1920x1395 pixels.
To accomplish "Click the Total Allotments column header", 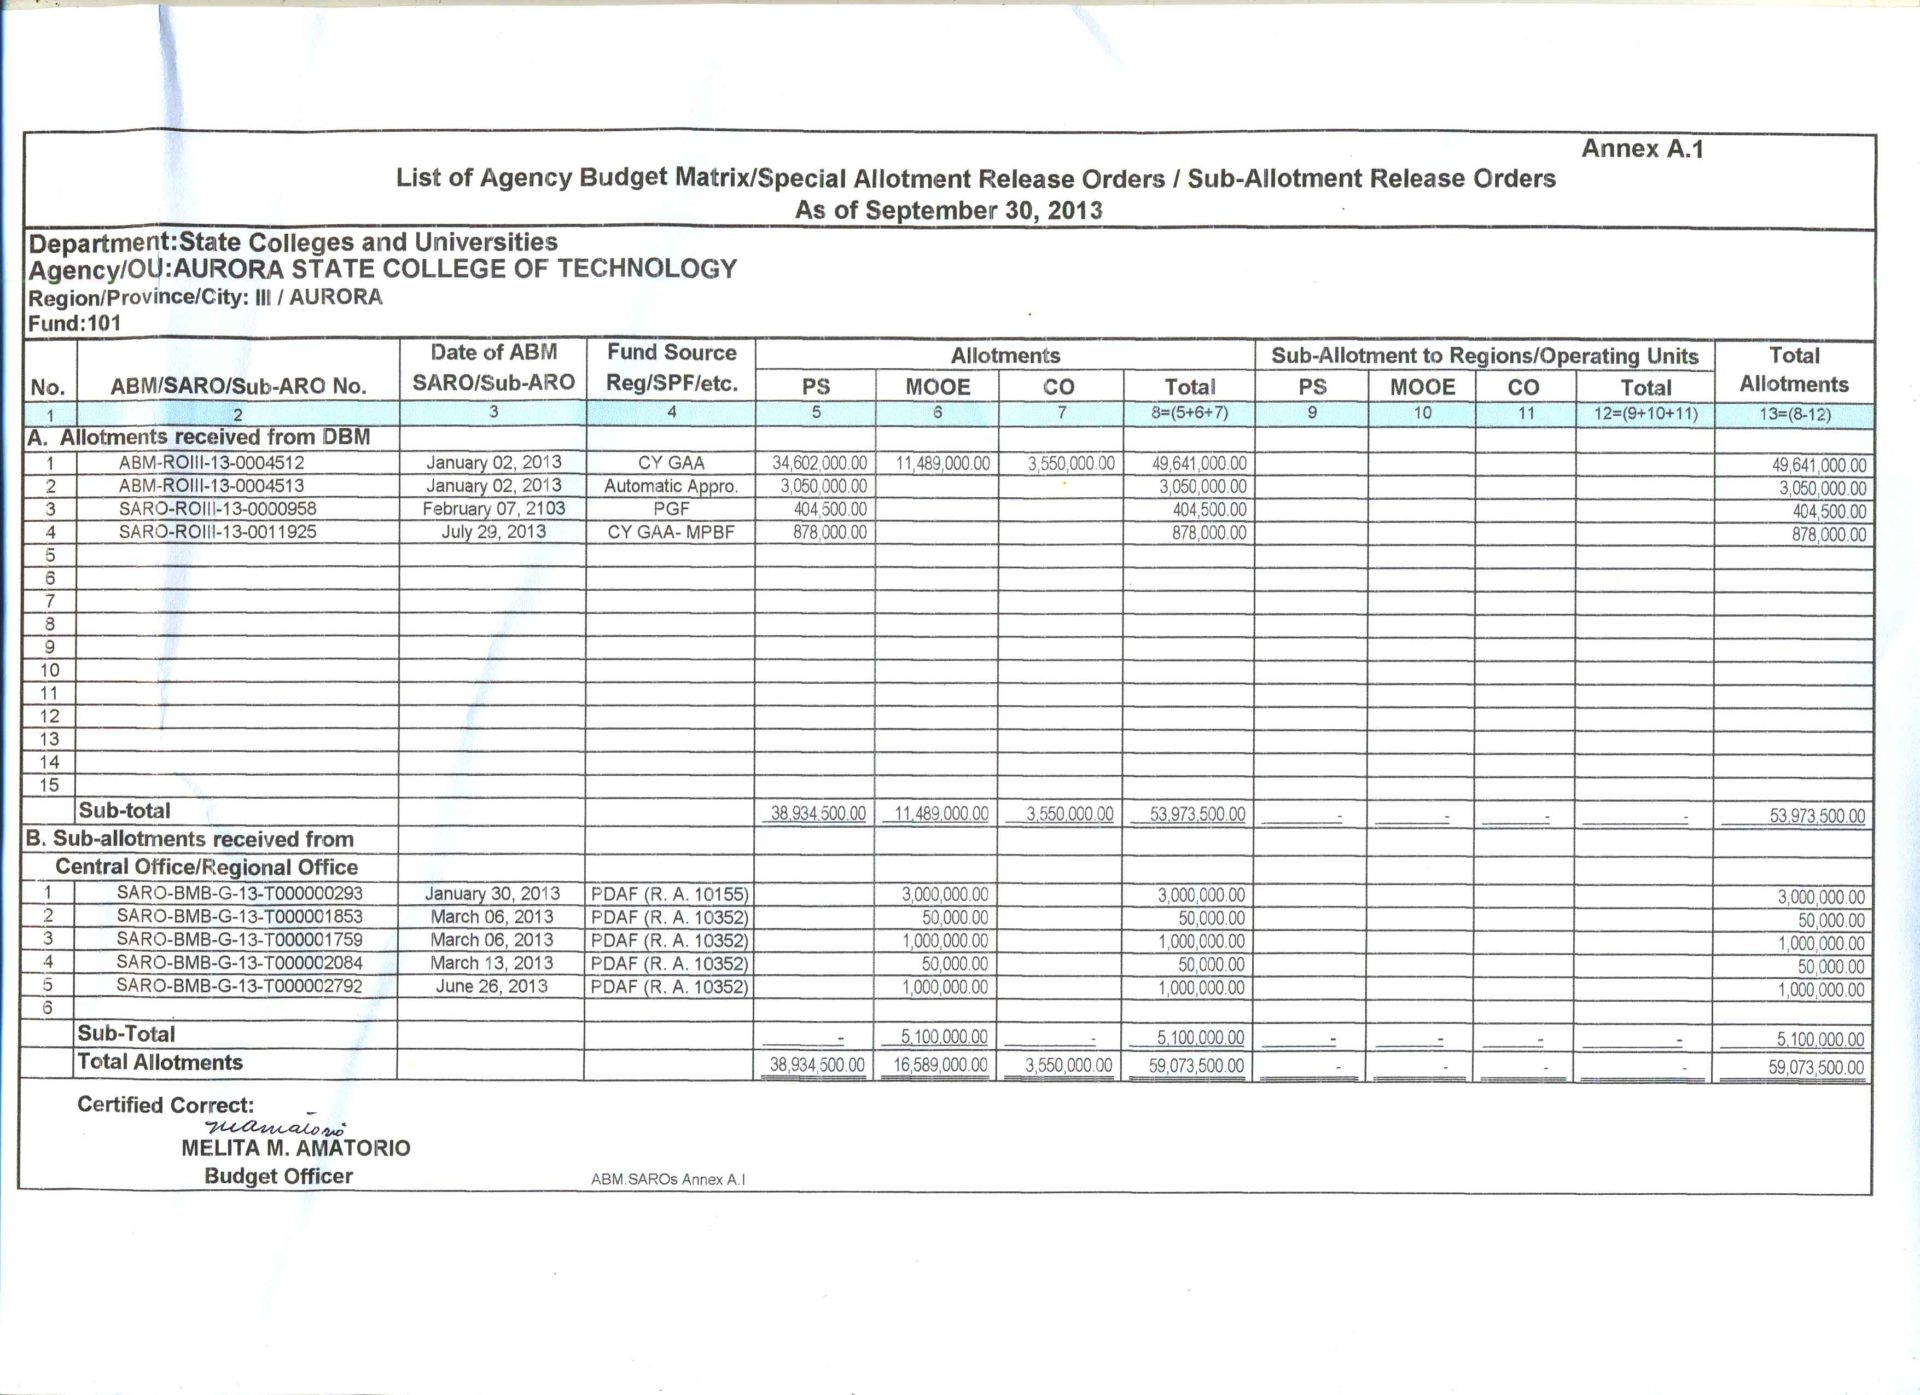I will tap(1794, 370).
